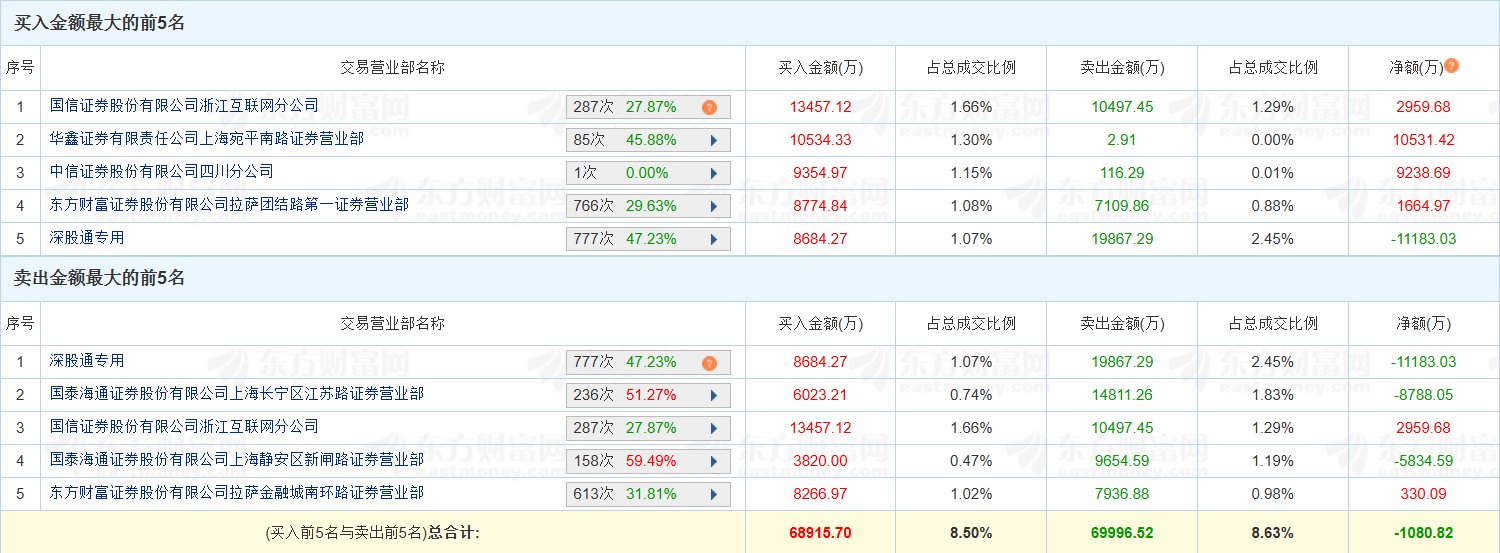Click the -5834.59 net amount cell
Image resolution: width=1500 pixels, height=553 pixels.
point(1421,461)
